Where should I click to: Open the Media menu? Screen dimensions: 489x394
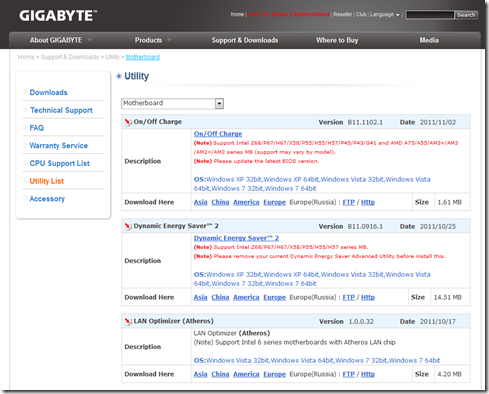pyautogui.click(x=429, y=40)
